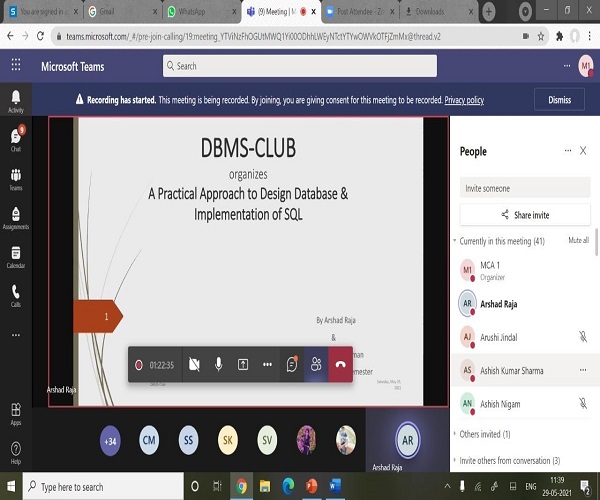This screenshot has height=500, width=600.
Task: Open the Teams section icon
Action: coord(16,179)
